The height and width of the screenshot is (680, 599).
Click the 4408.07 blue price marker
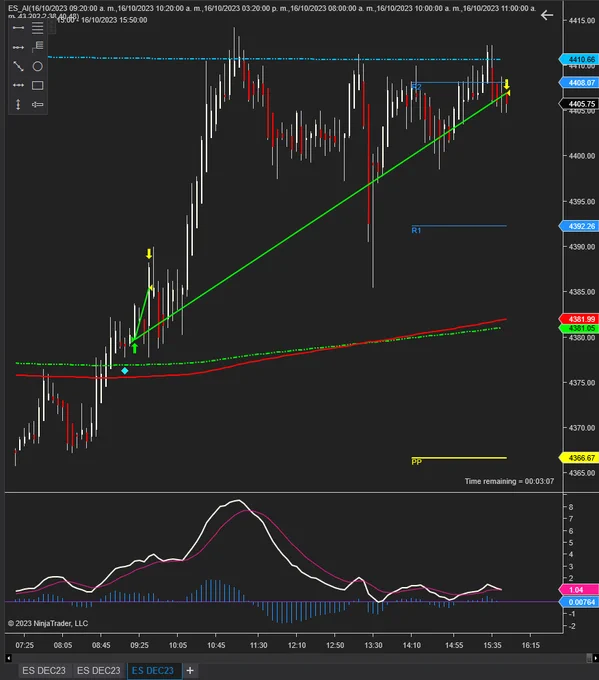[579, 82]
